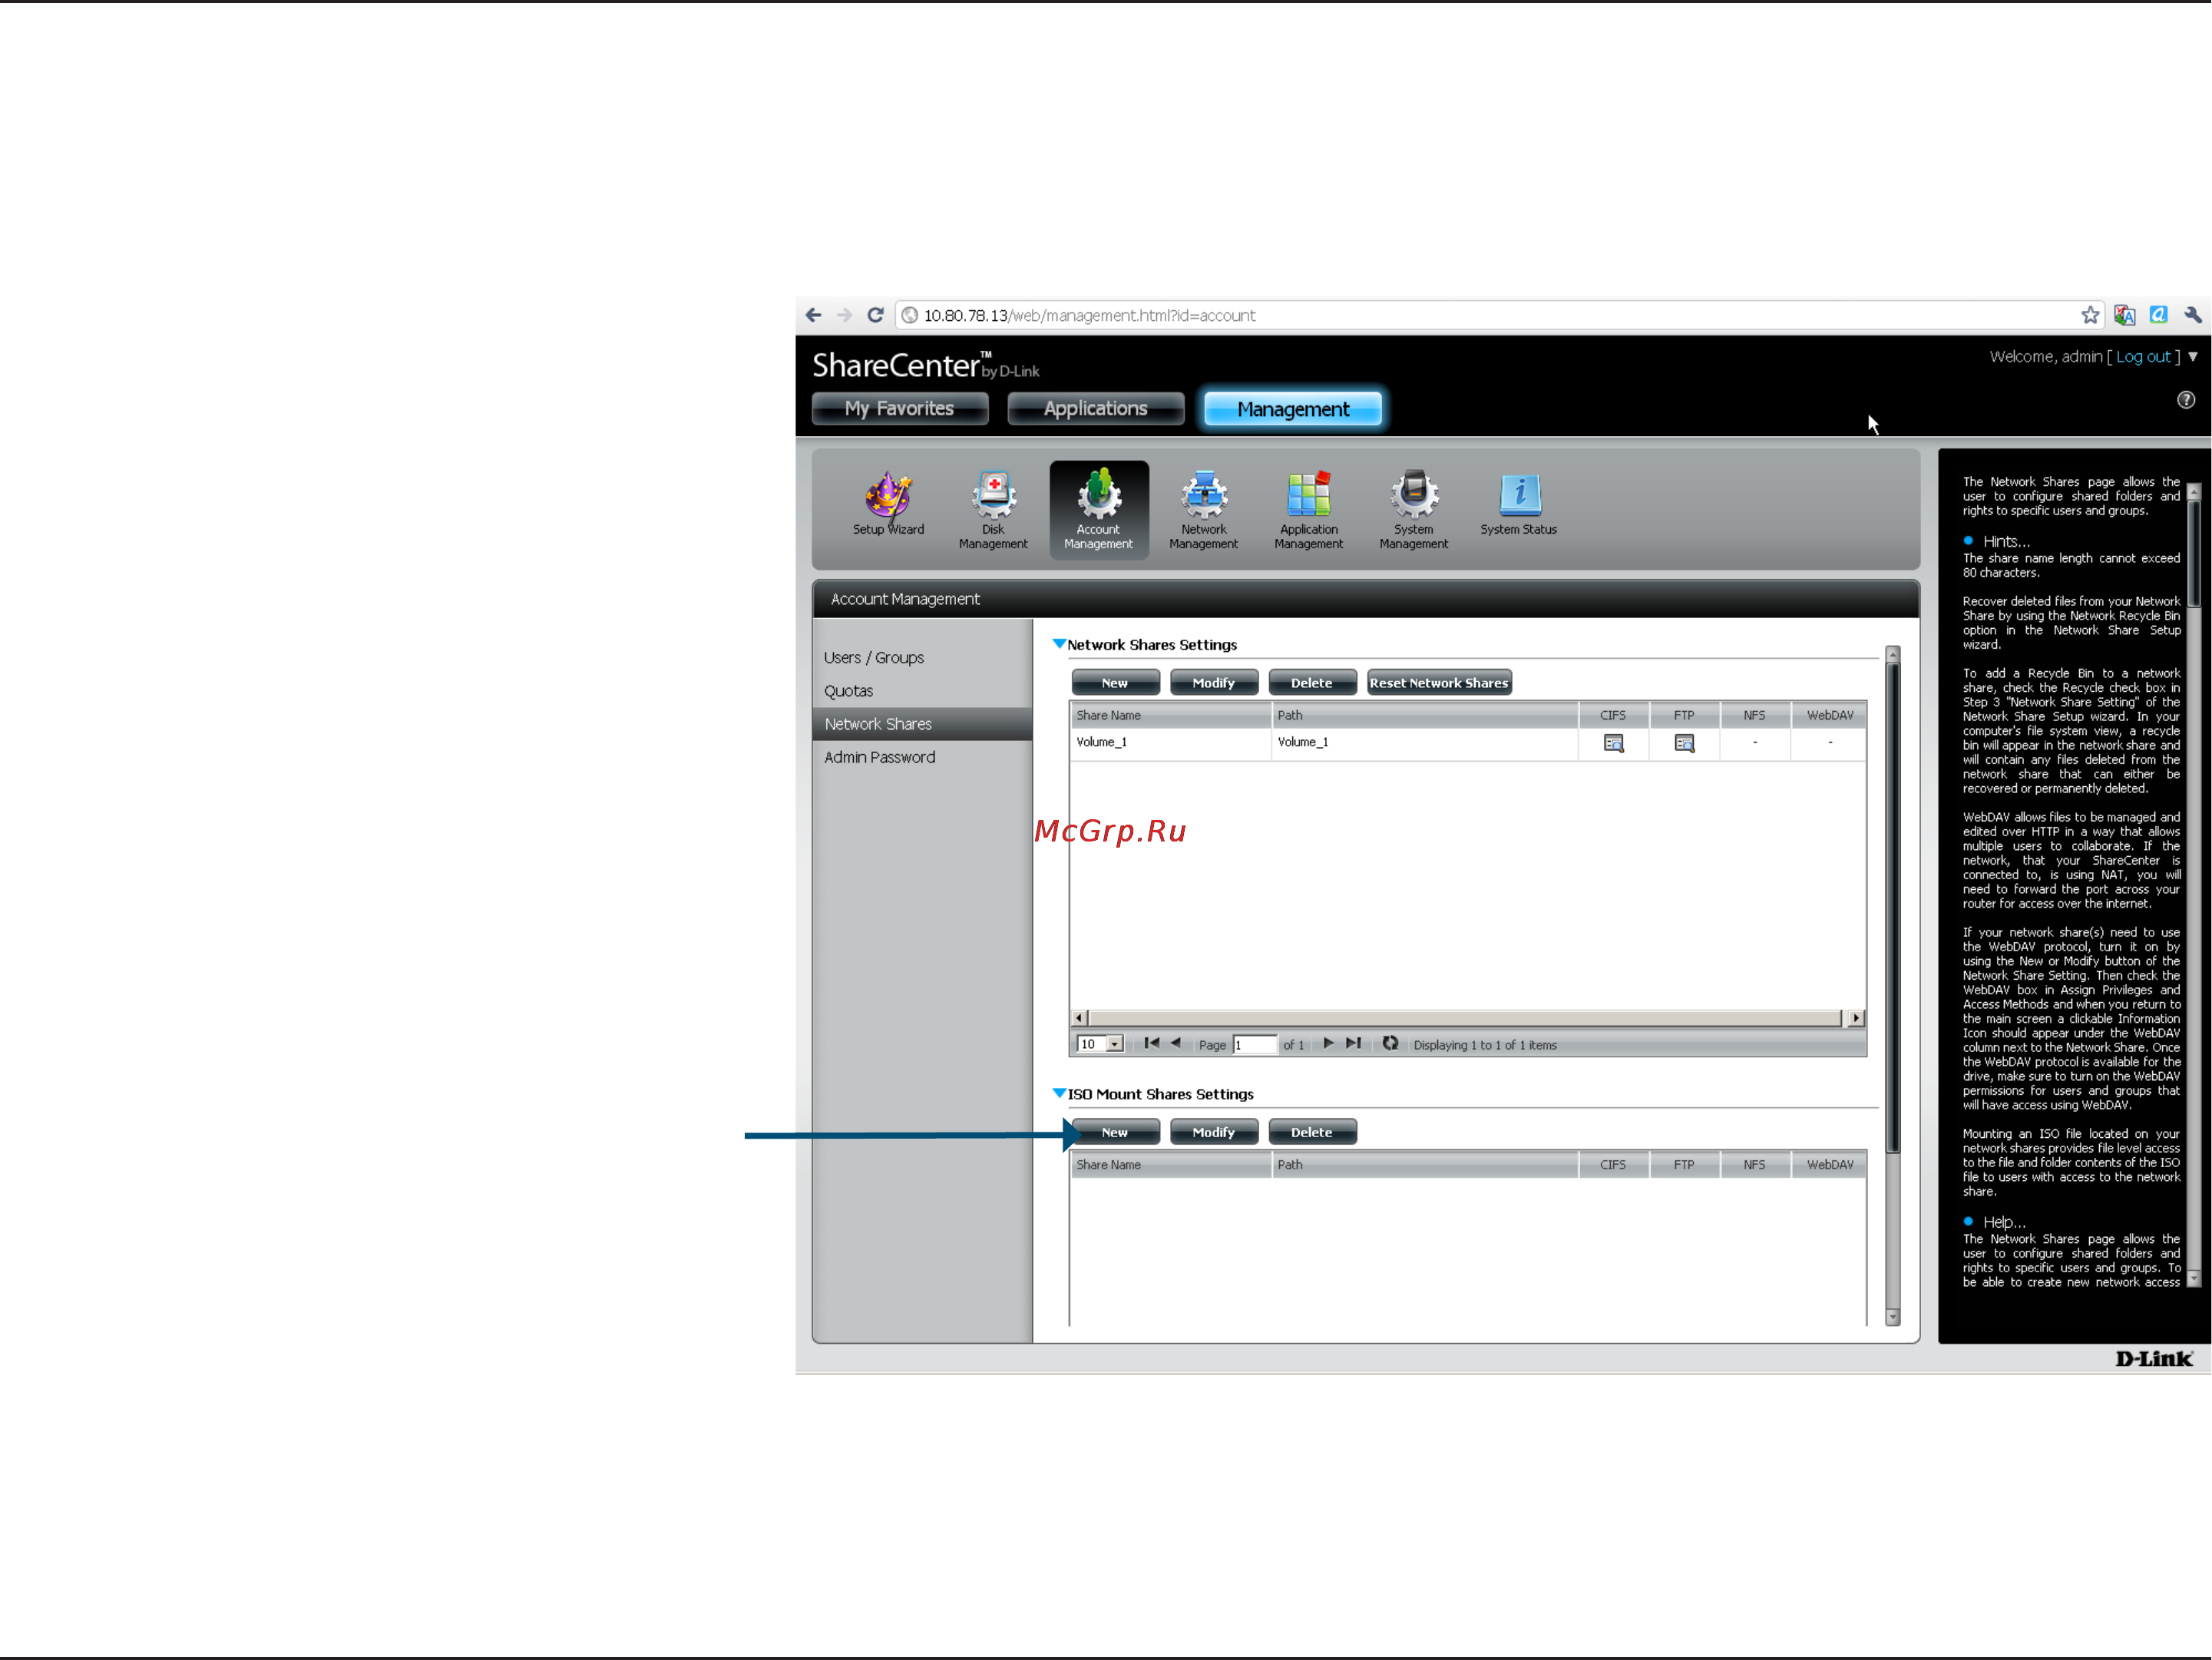Screen dimensions: 2212x1660
Task: Open Quotas in the sidebar
Action: pyautogui.click(x=848, y=691)
